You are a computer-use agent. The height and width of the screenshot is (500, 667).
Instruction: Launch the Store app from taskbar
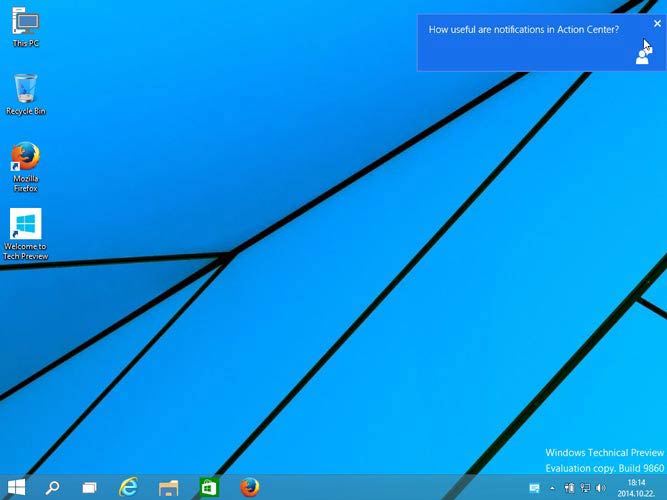[209, 488]
